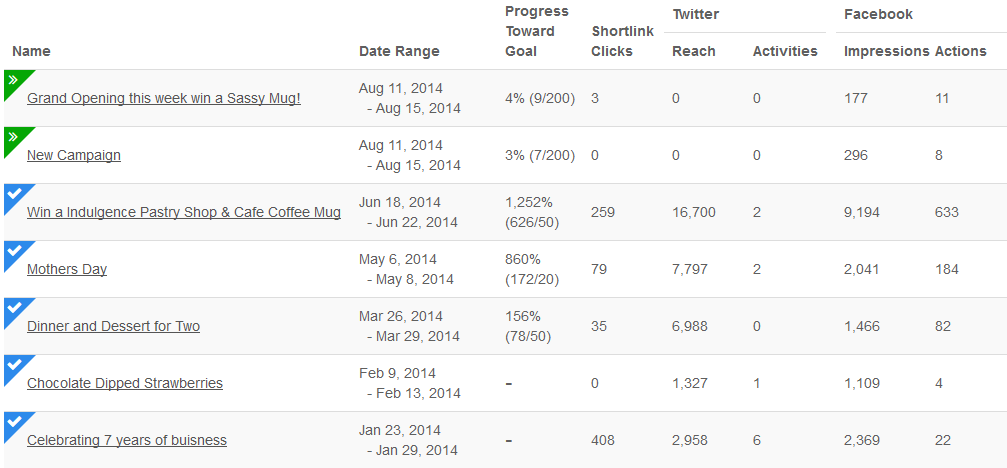Open Chocolate Dipped Strawberries campaign

125,383
